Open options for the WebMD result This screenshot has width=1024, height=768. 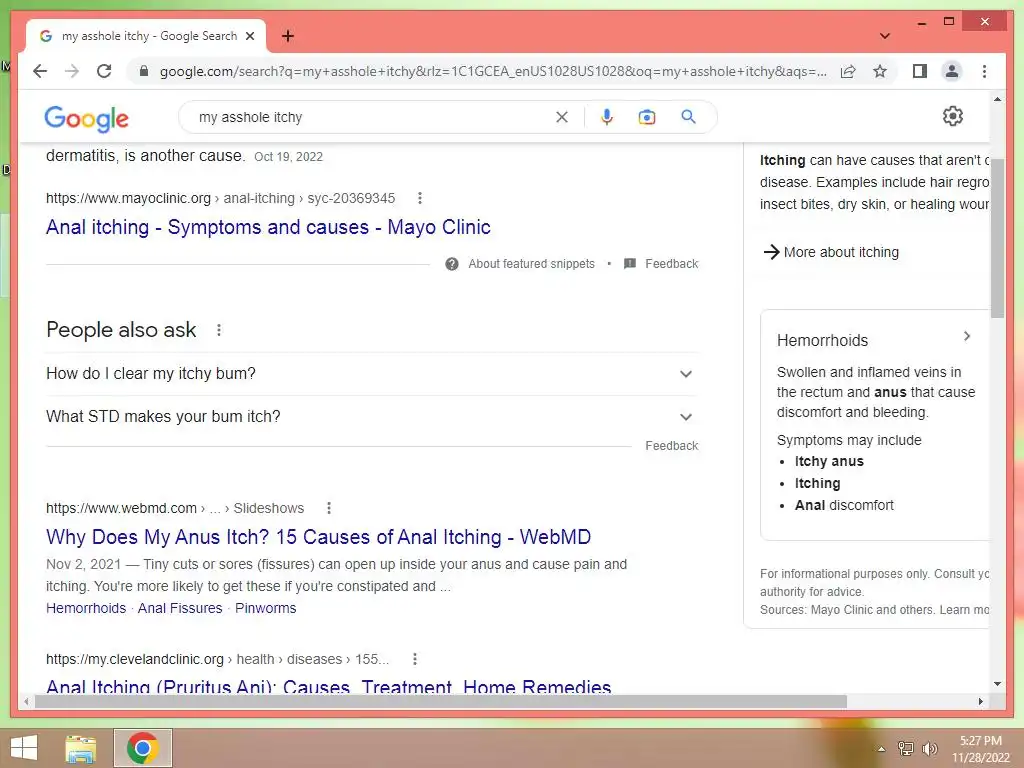point(329,508)
